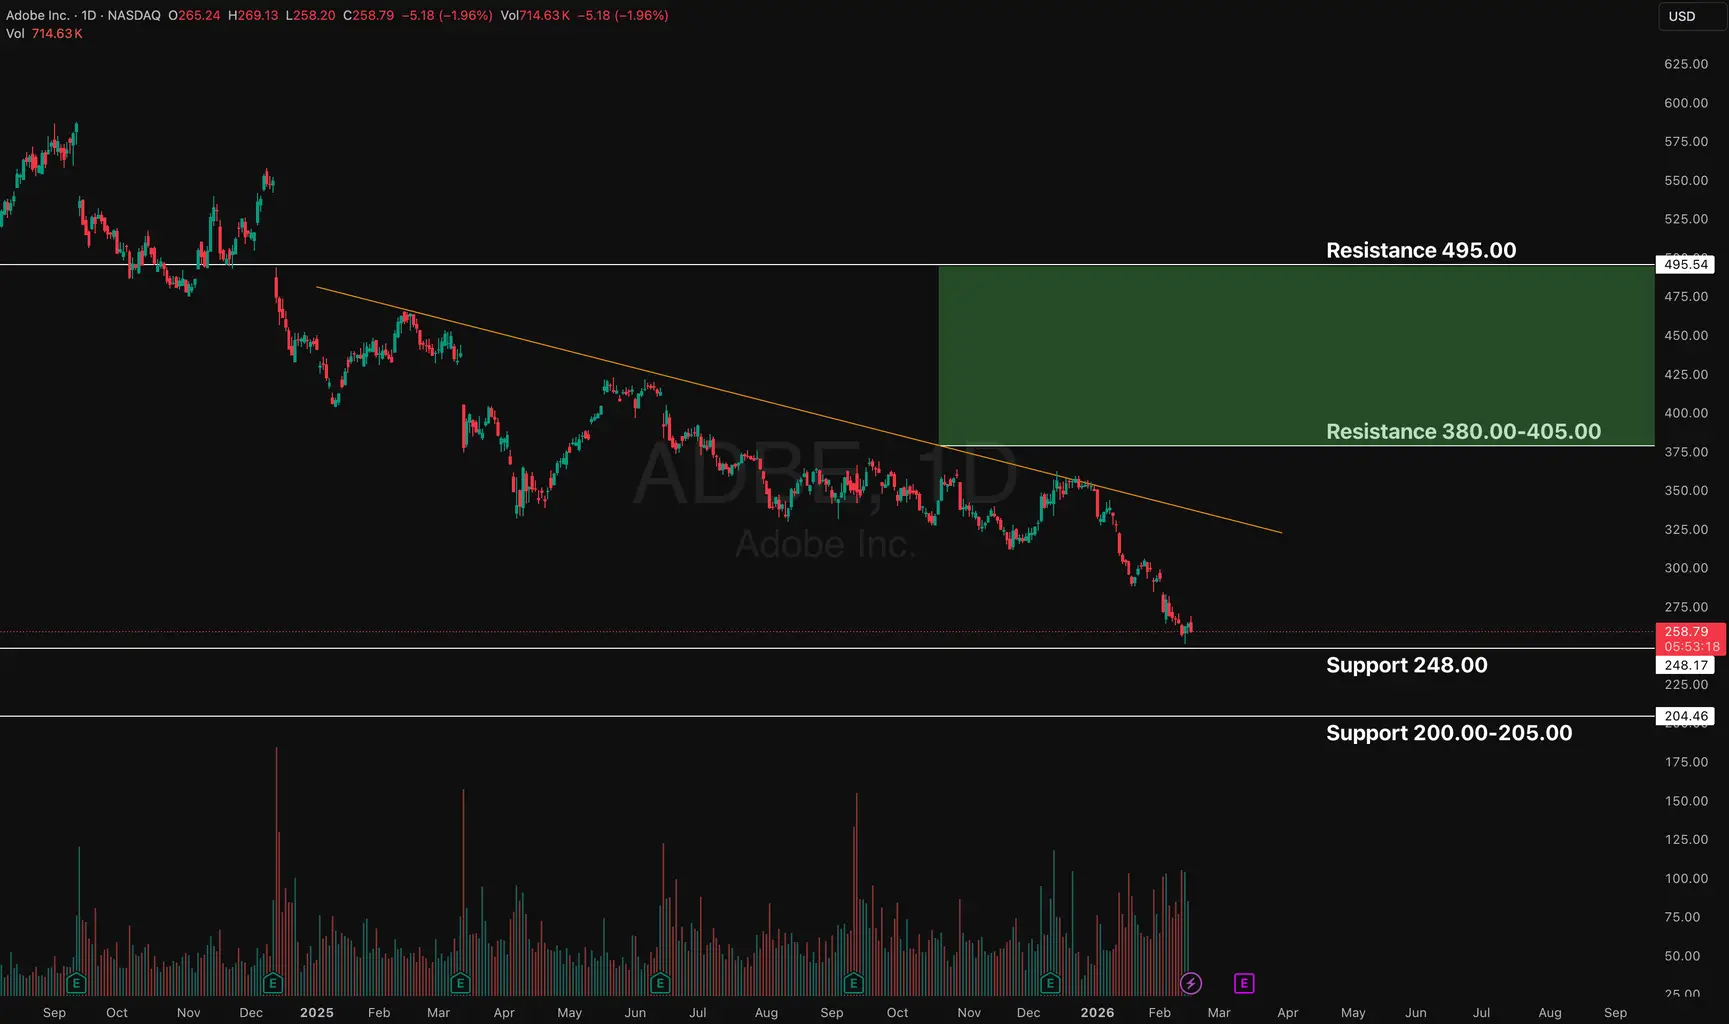Select the 'Resistance 495.00' text label

pos(1420,250)
